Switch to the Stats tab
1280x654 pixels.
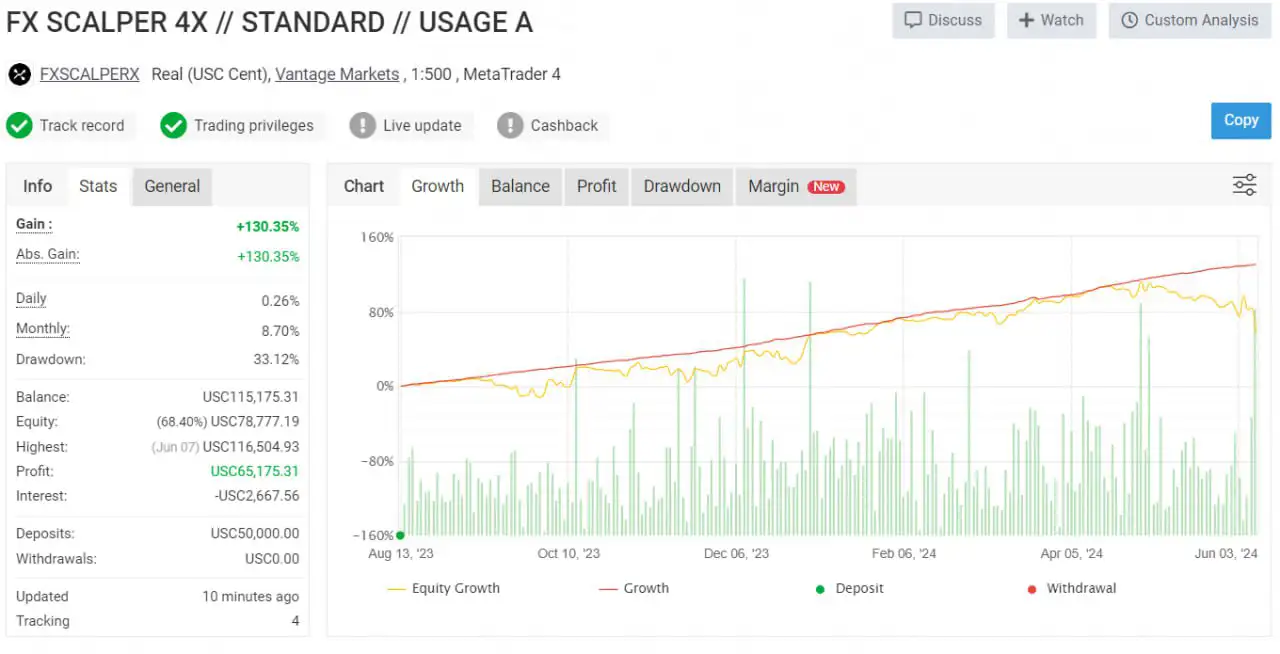click(98, 186)
